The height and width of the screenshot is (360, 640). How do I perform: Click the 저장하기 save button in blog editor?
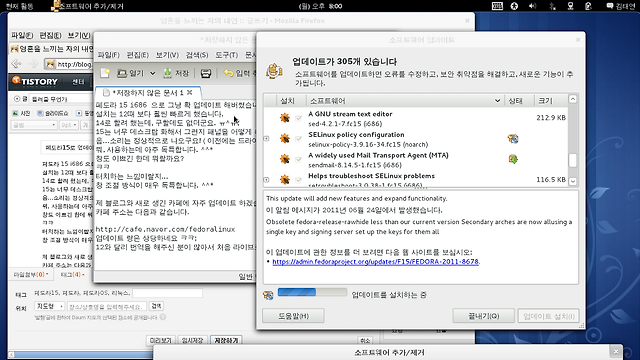coord(226,340)
